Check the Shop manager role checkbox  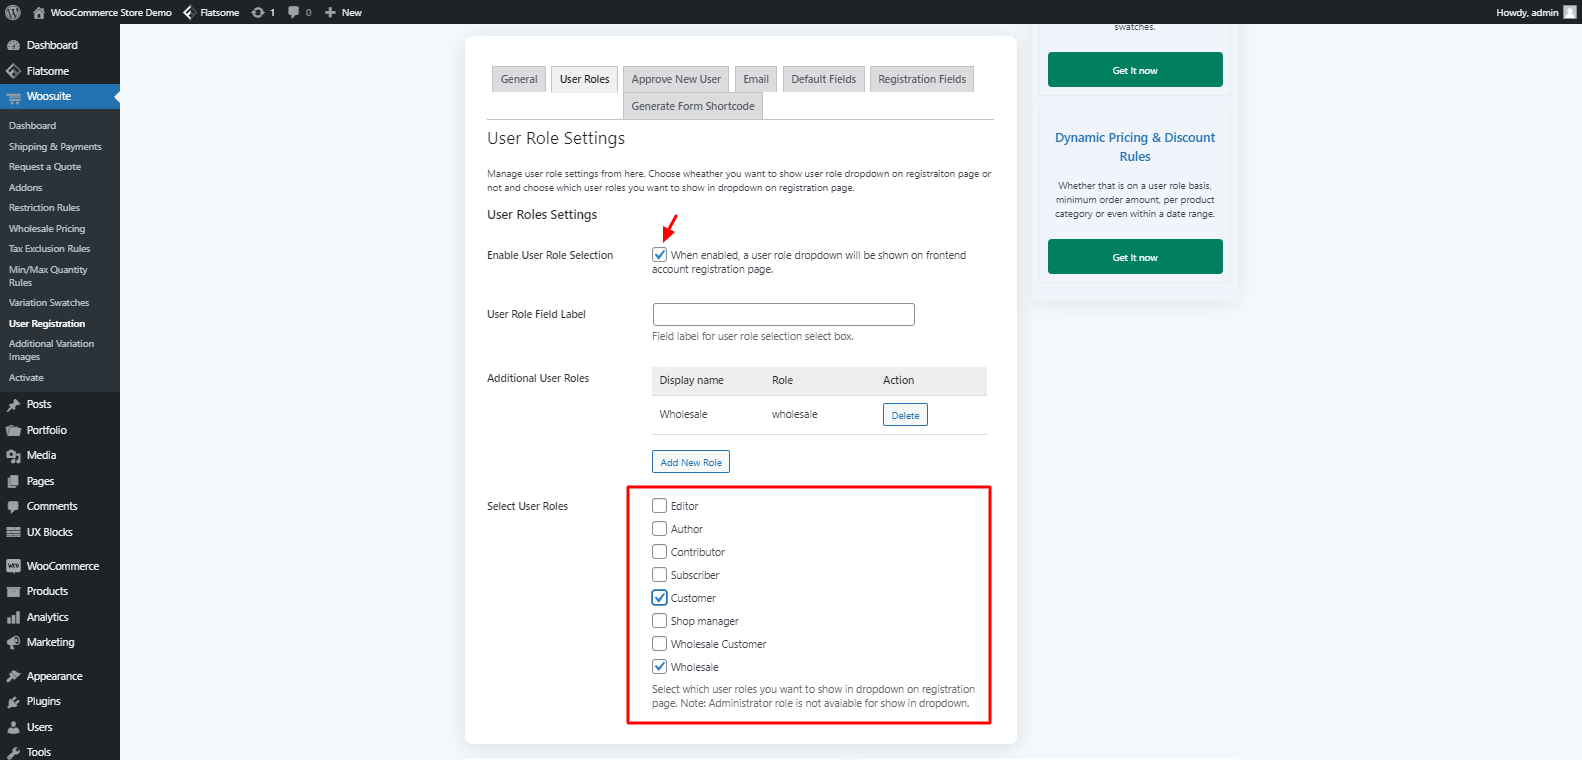(660, 621)
